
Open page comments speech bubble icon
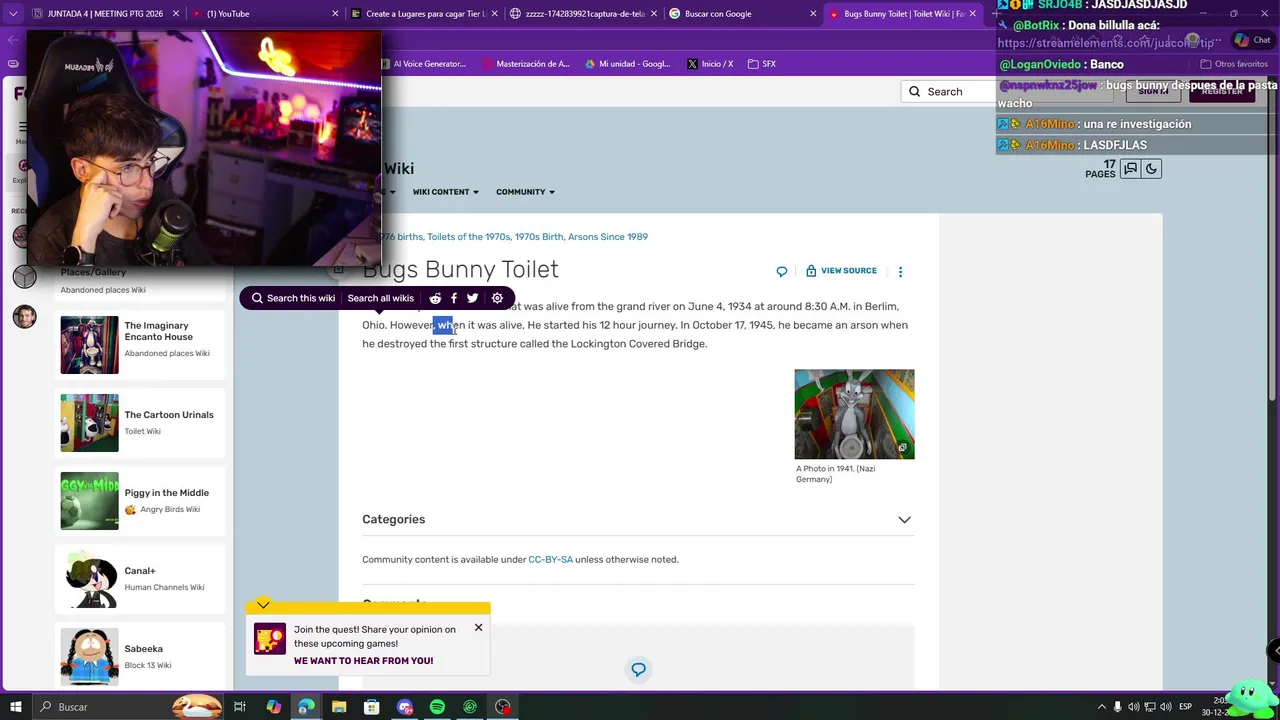(782, 271)
